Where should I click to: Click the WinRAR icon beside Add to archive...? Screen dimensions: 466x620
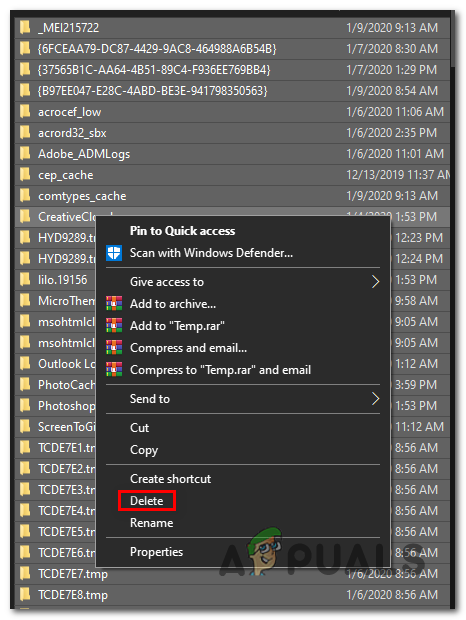tap(114, 303)
